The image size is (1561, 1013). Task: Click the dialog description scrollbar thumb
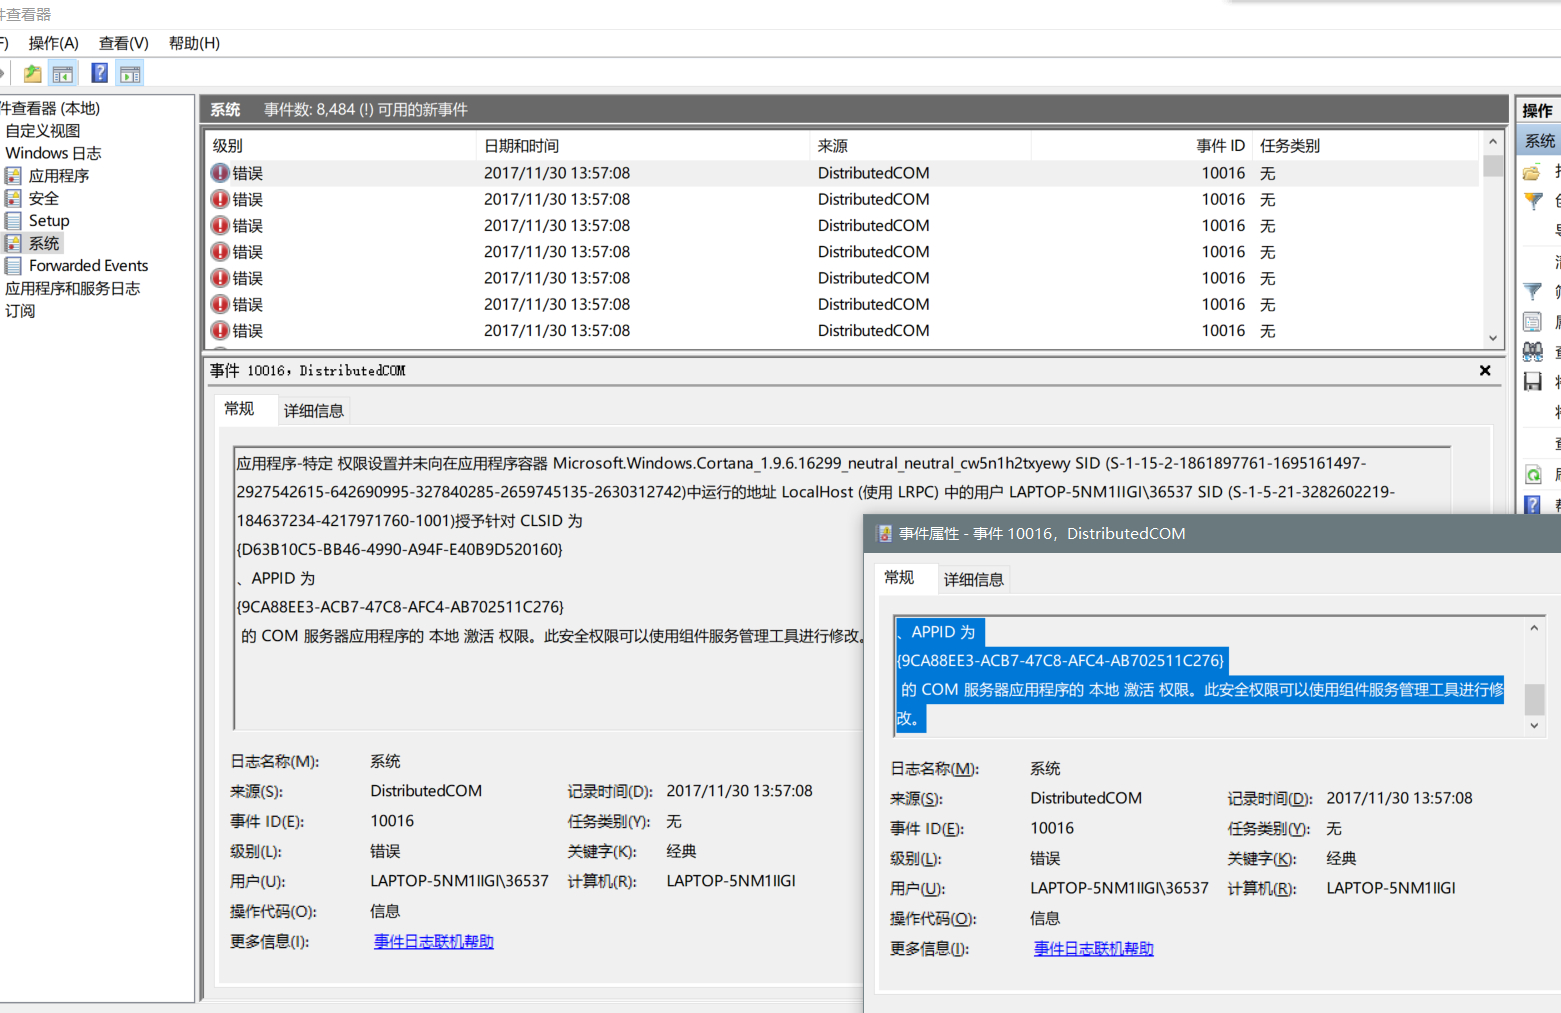tap(1534, 699)
